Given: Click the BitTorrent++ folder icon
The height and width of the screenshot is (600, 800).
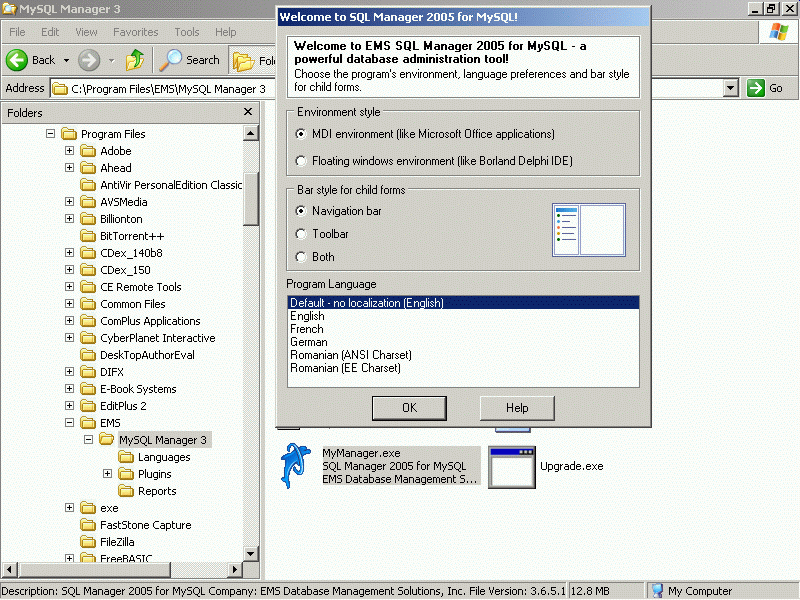Looking at the screenshot, I should pos(88,236).
